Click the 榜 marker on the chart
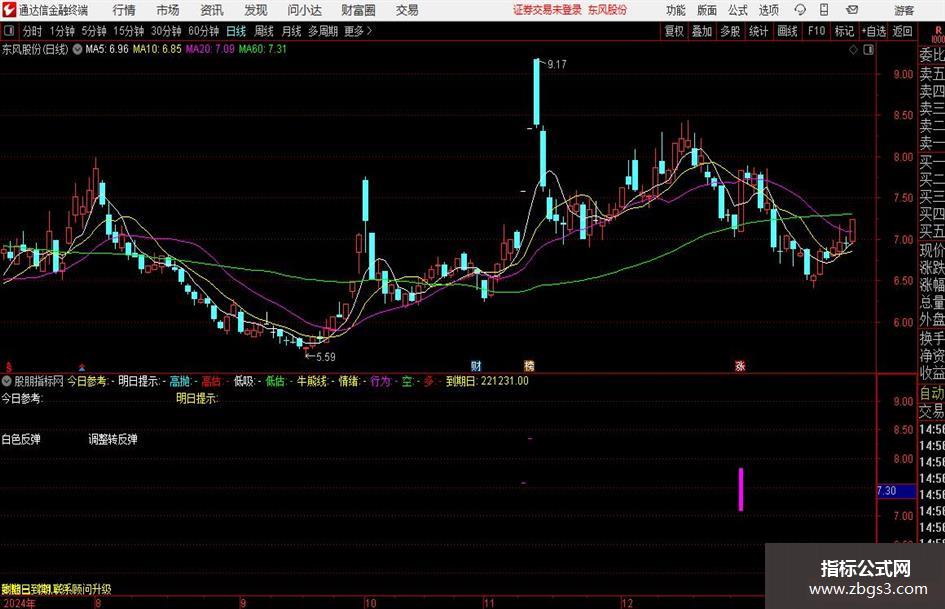The width and height of the screenshot is (945, 609). 529,365
